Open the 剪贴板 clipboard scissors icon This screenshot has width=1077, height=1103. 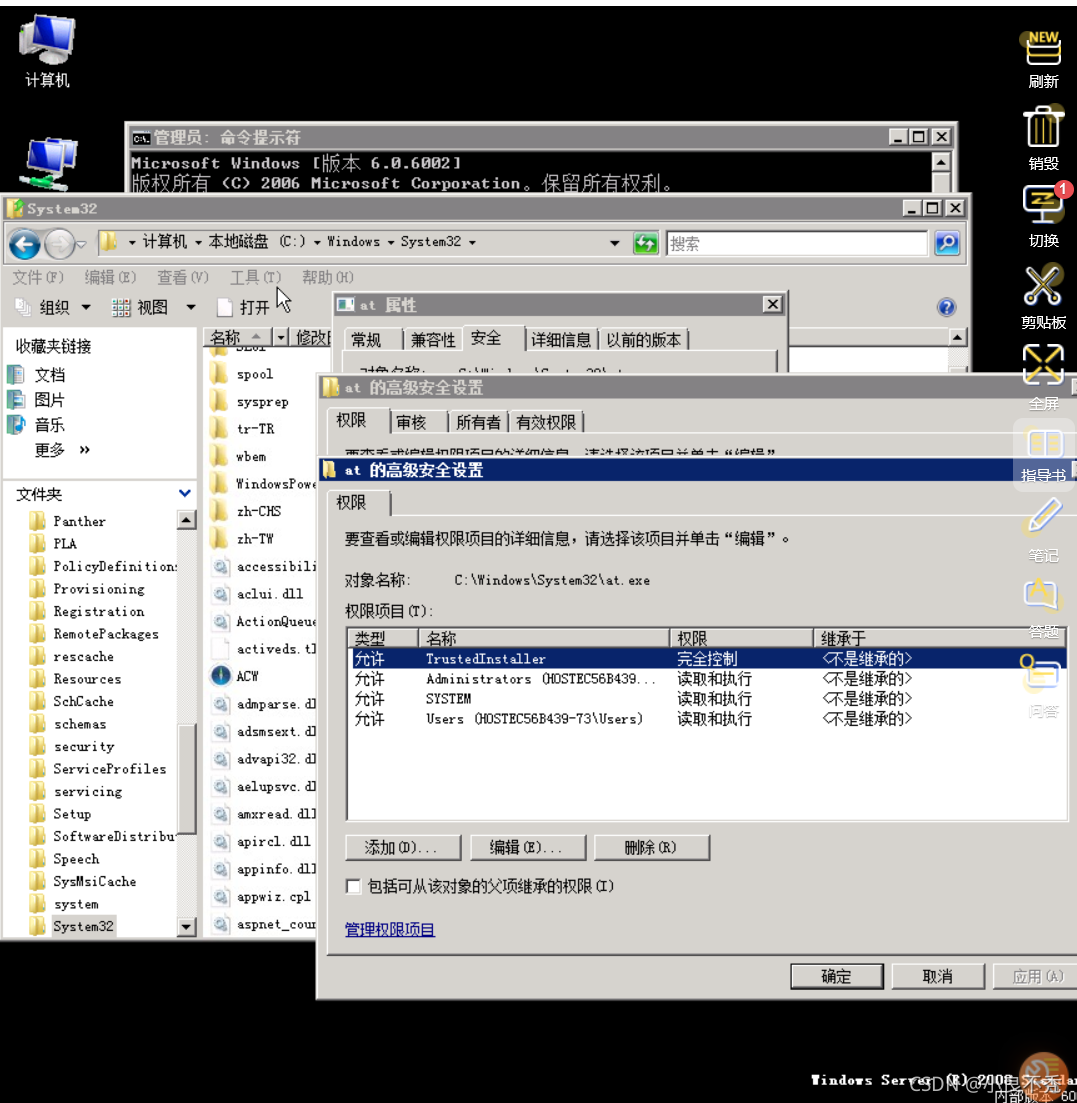pyautogui.click(x=1043, y=287)
